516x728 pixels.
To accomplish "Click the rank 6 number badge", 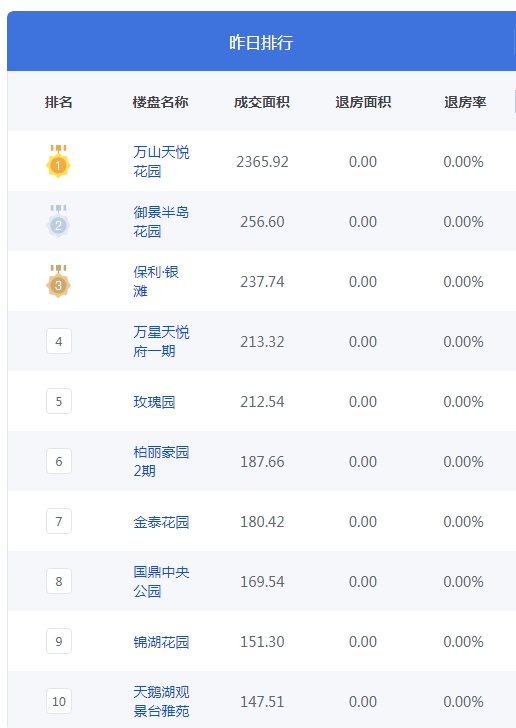I will point(59,461).
